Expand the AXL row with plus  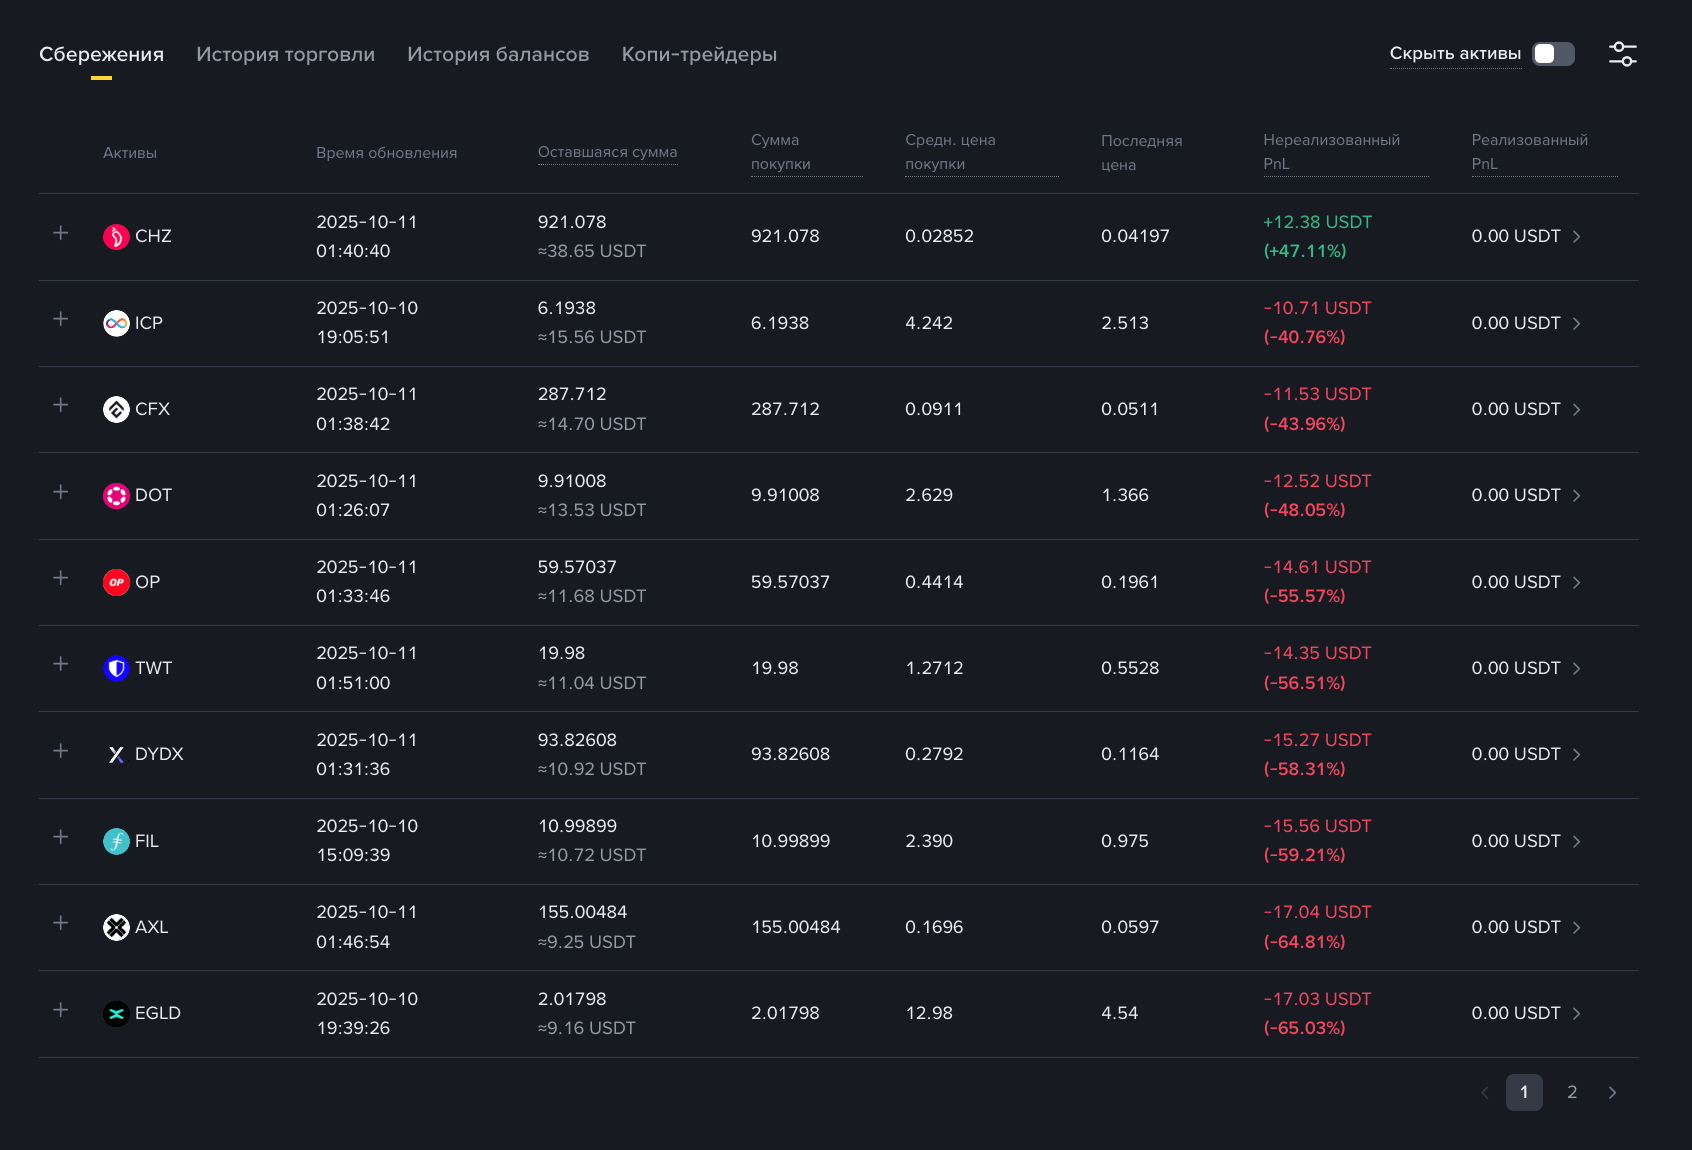pyautogui.click(x=61, y=923)
